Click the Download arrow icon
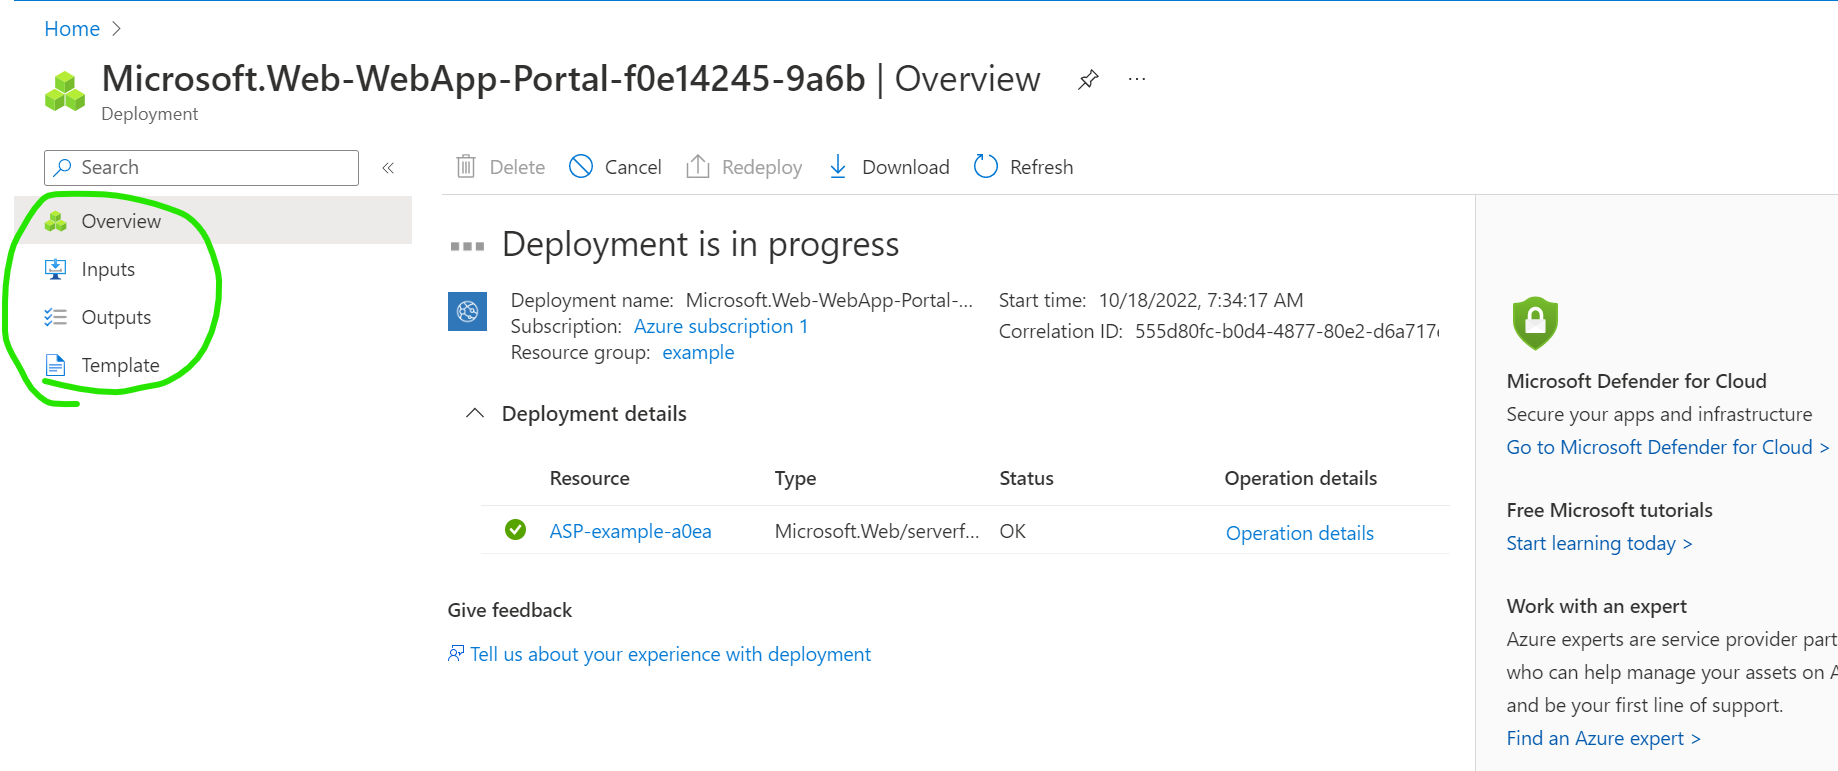Image resolution: width=1838 pixels, height=771 pixels. point(838,166)
